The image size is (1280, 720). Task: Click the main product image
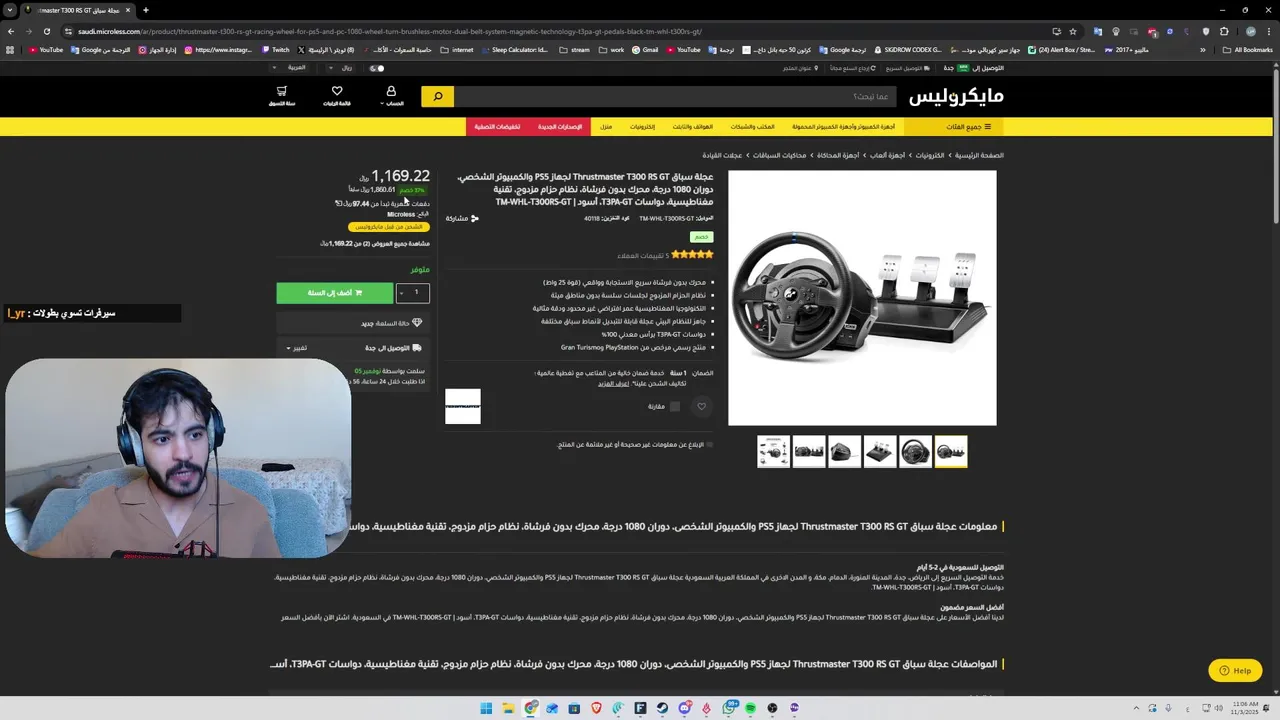coord(862,298)
